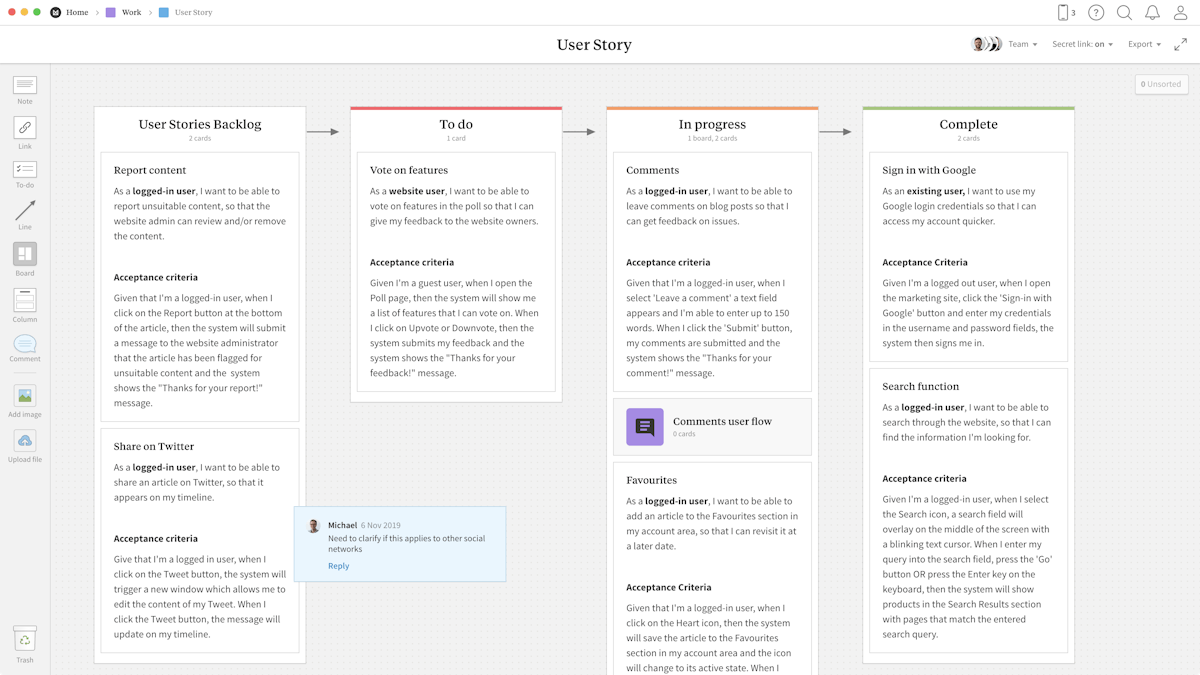Open the Work breadcrumb item
The width and height of the screenshot is (1200, 675).
click(133, 12)
